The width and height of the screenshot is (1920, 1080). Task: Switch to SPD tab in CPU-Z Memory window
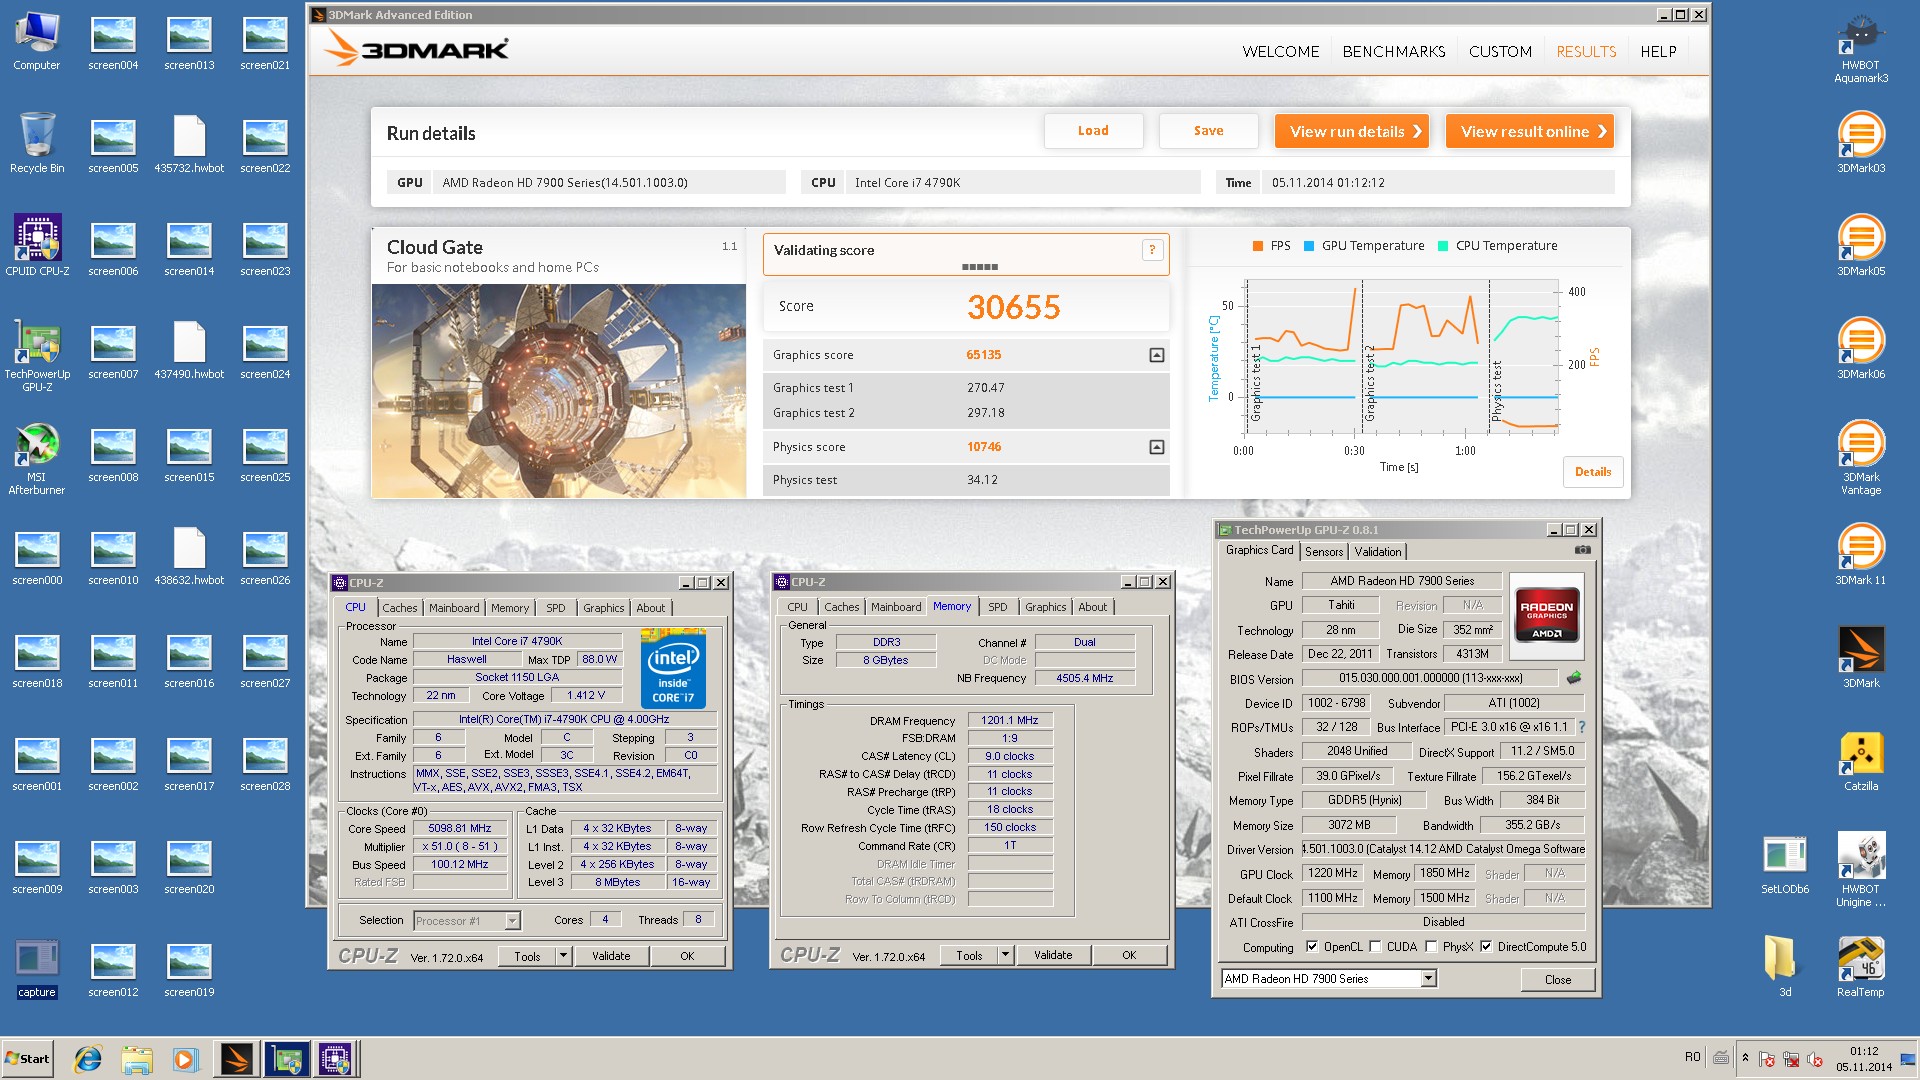[997, 607]
